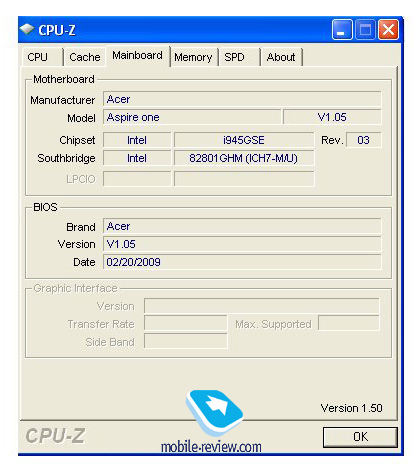Open the Memory tab
The width and height of the screenshot is (413, 467).
(x=193, y=57)
